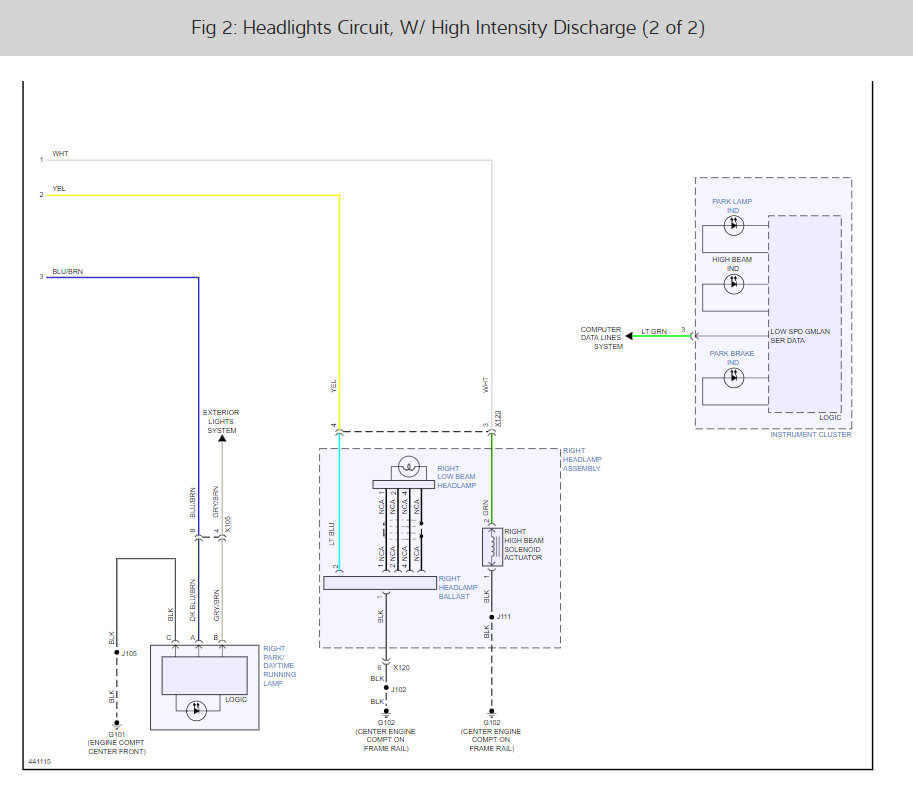Click the High Beam indicator LED symbol
Screen dimensions: 913x803
734,284
